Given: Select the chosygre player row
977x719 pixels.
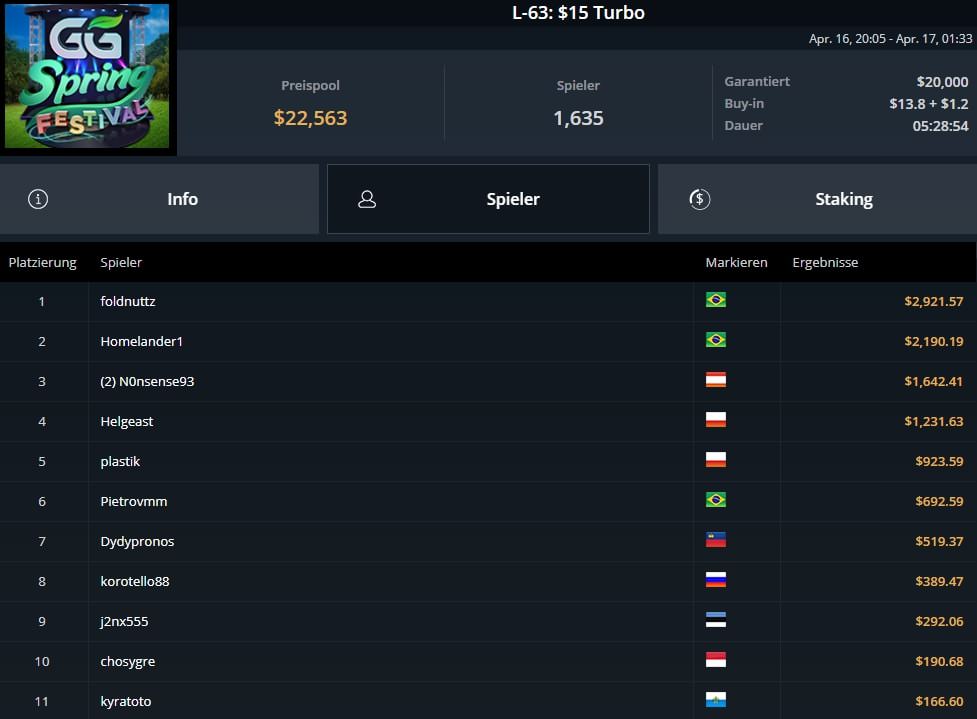Looking at the screenshot, I should (x=488, y=662).
